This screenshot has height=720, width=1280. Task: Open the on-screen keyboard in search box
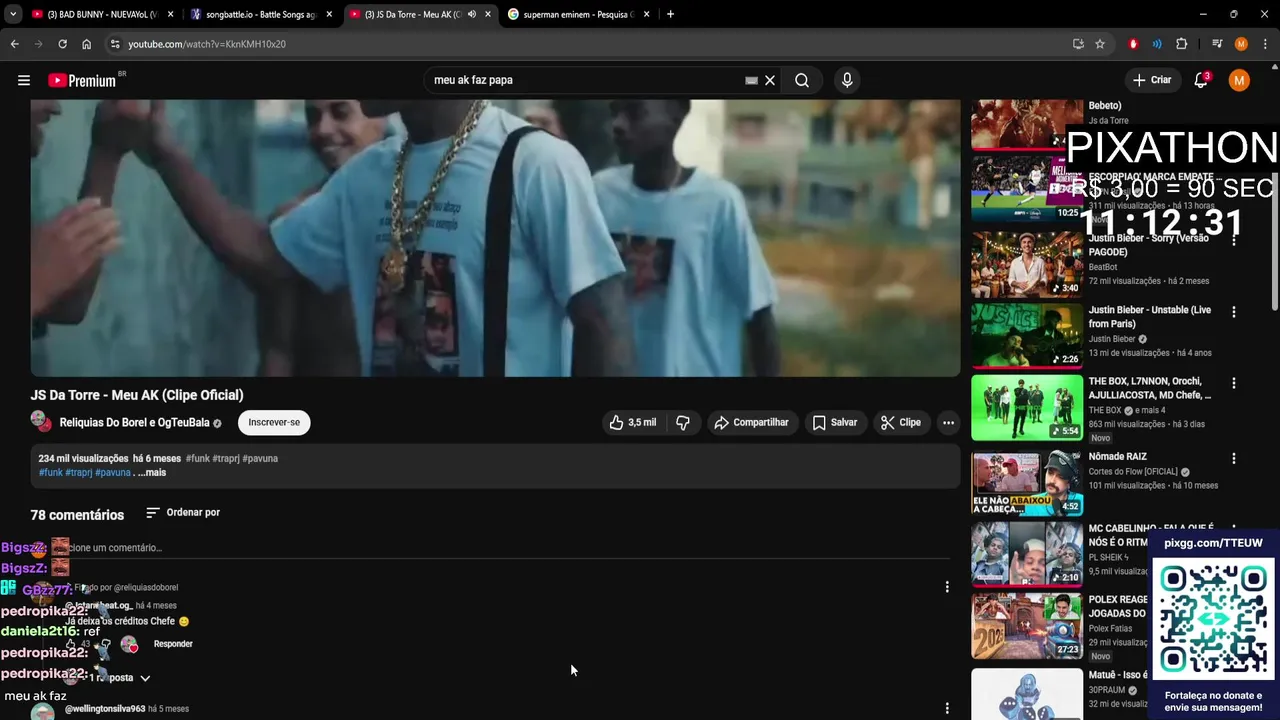click(751, 80)
